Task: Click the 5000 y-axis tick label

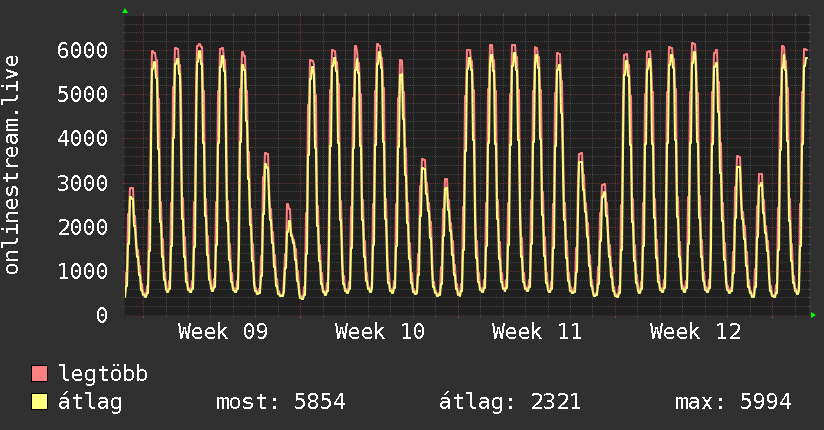Action: click(x=83, y=94)
